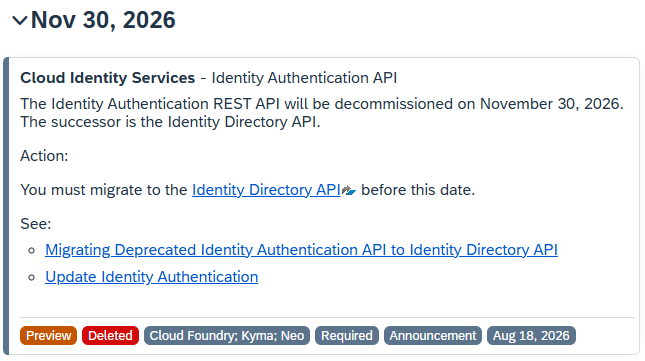This screenshot has width=645, height=361.
Task: Click bullet marker beside Migrating Deprecated link
Action: 32,251
